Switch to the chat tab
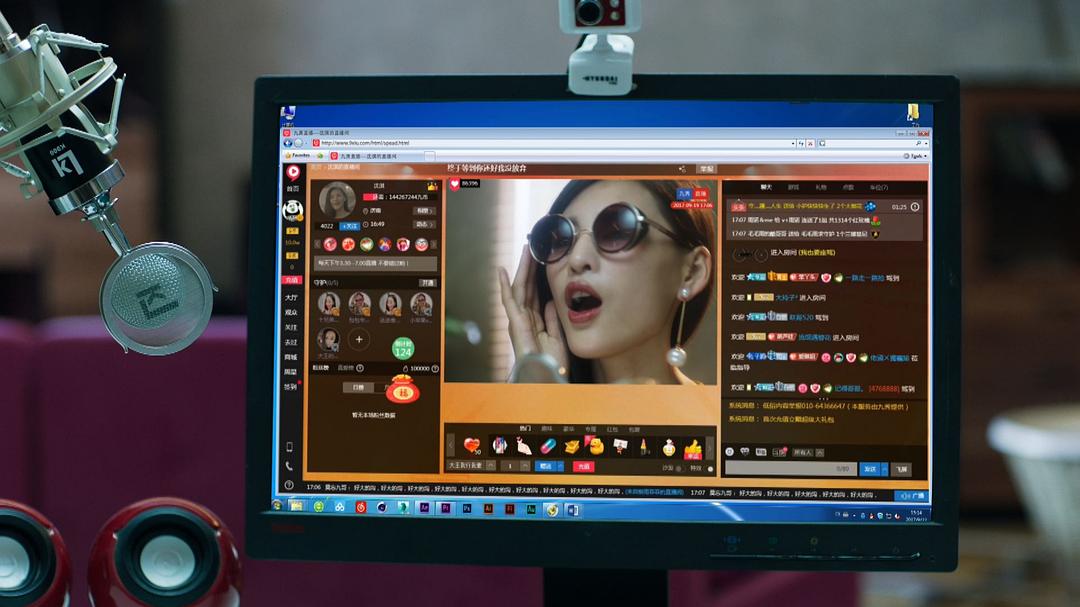Image resolution: width=1080 pixels, height=607 pixels. tap(766, 187)
